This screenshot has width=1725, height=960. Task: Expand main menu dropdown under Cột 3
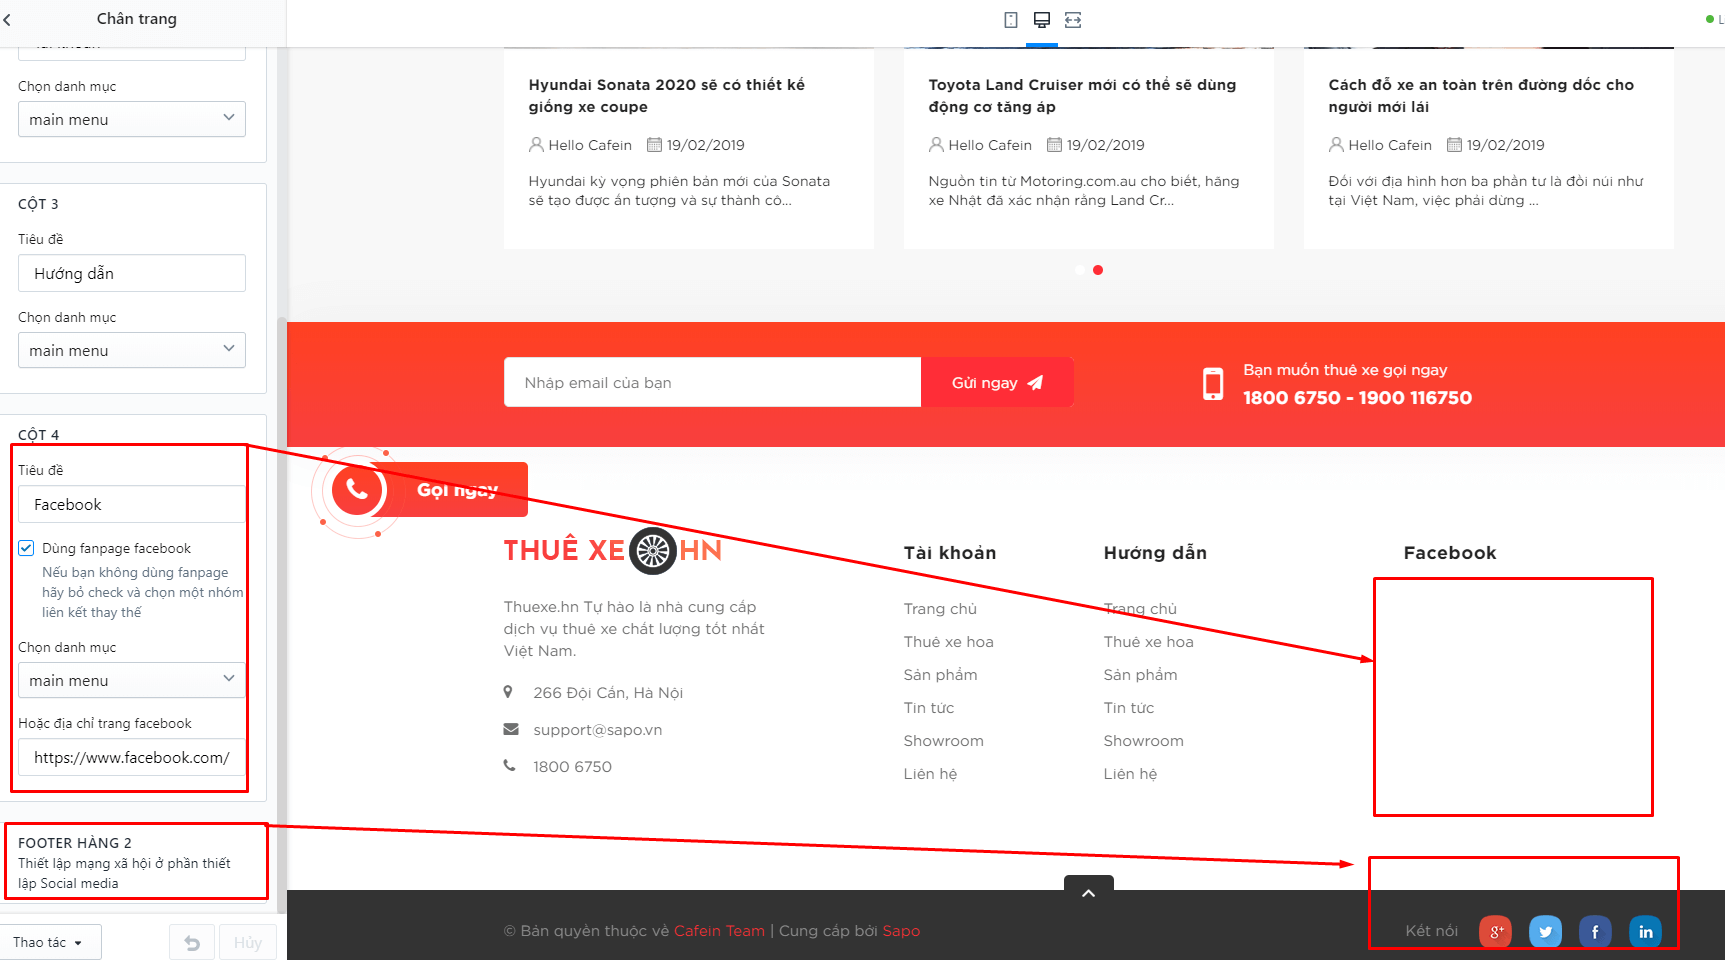[x=132, y=350]
